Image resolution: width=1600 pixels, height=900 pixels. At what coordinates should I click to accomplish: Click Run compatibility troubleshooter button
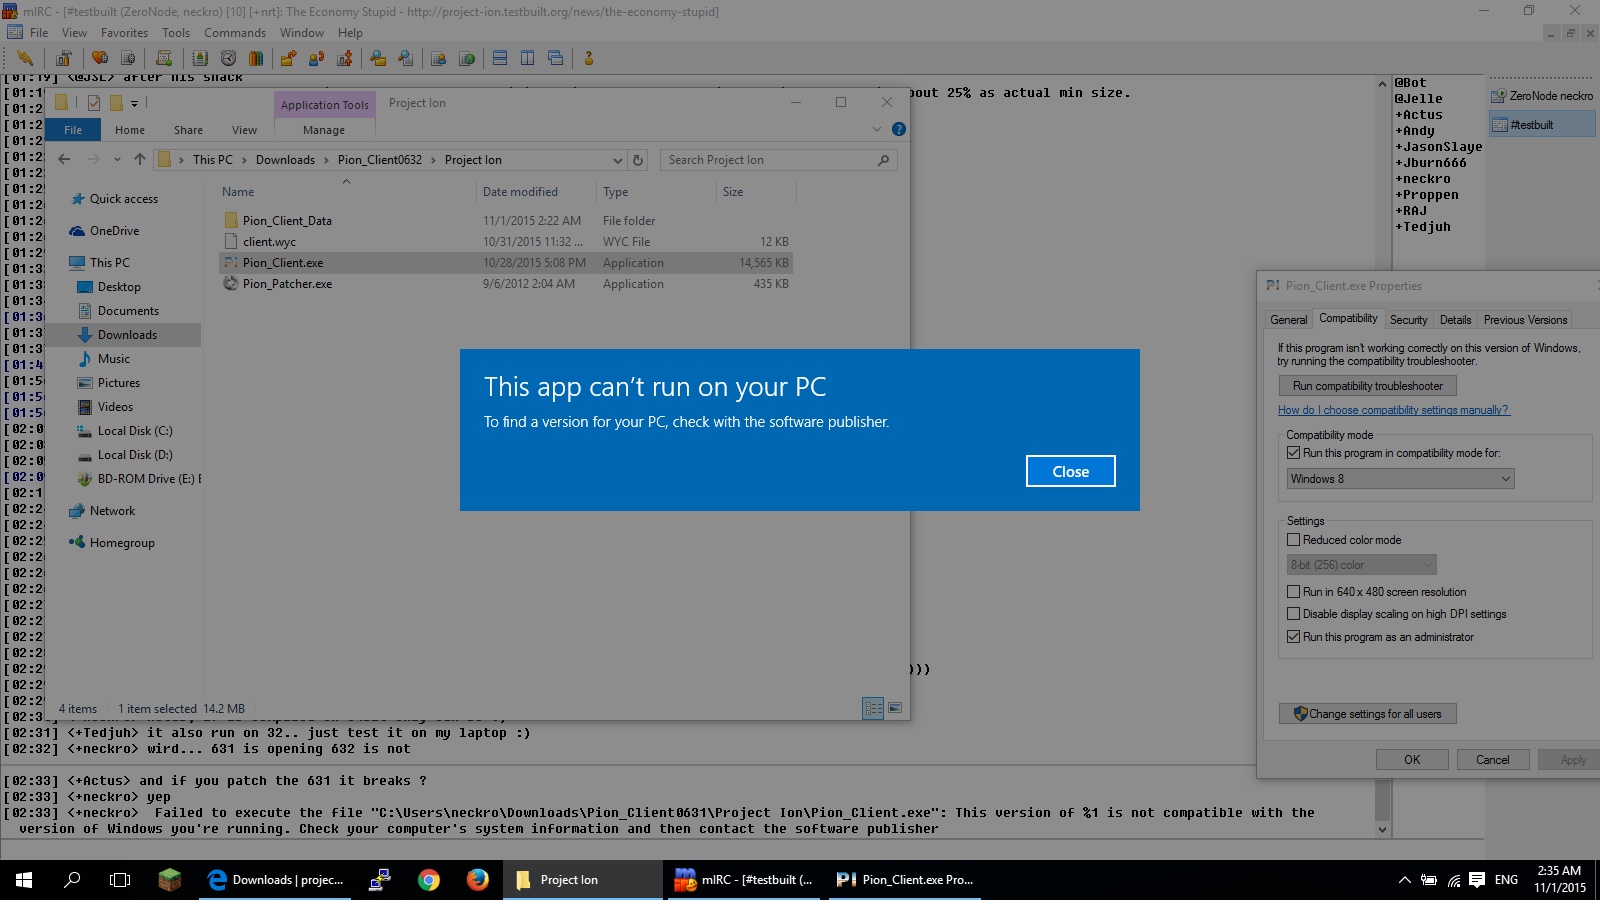pyautogui.click(x=1367, y=386)
